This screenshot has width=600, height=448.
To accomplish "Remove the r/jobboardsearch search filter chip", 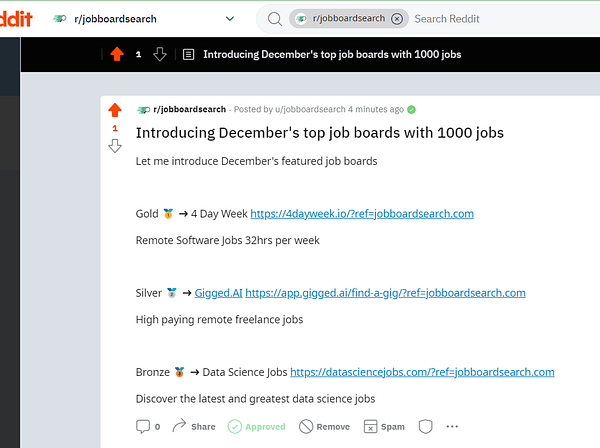I will click(397, 18).
